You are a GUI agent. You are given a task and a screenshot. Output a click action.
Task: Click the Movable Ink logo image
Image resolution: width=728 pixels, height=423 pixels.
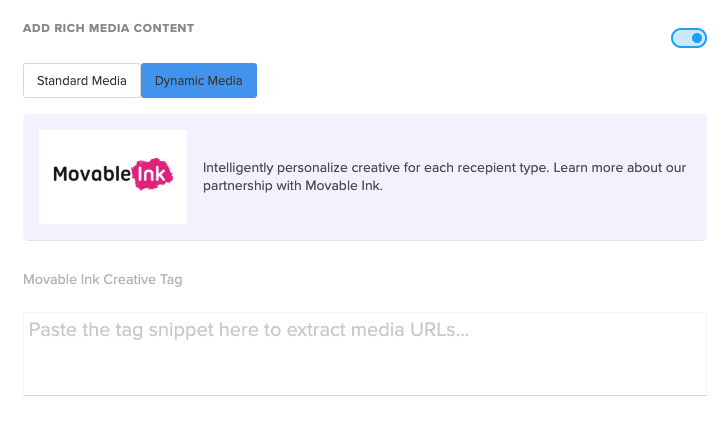pos(113,176)
